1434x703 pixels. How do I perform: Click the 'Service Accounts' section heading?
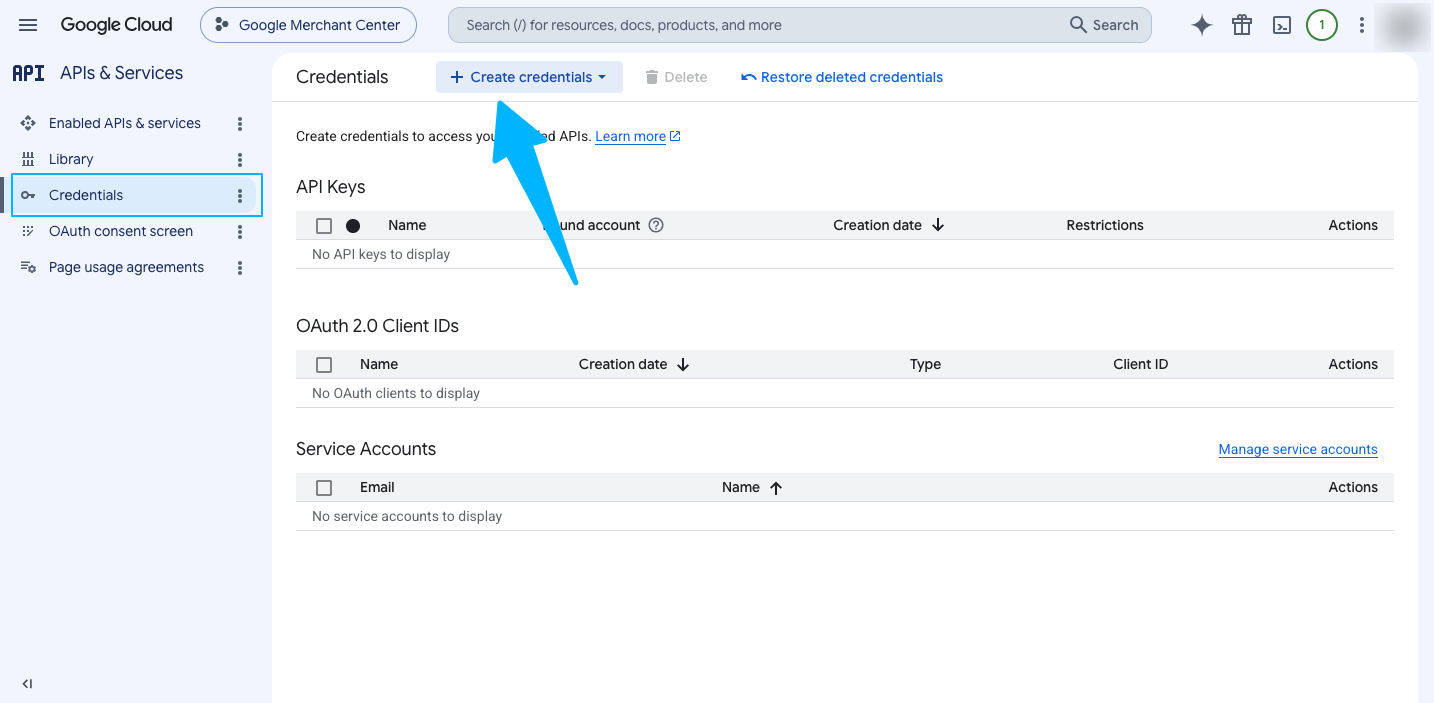click(366, 449)
